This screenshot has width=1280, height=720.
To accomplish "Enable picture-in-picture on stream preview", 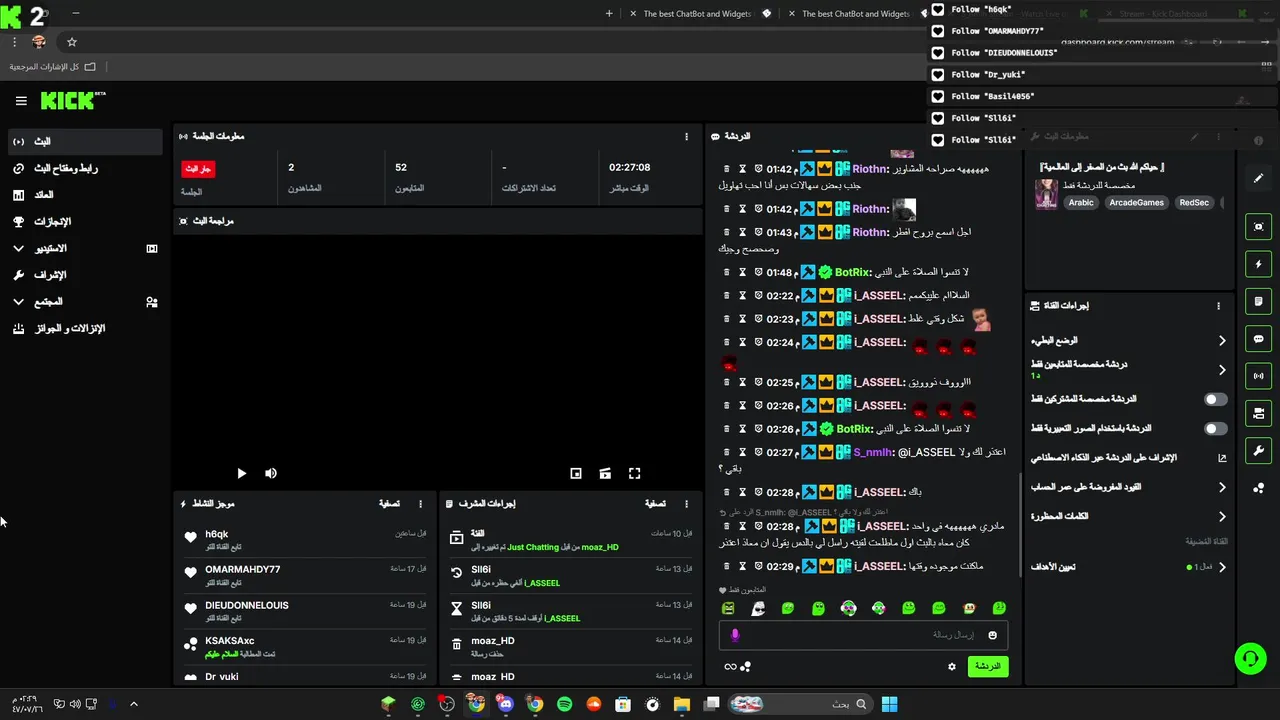I will pos(576,473).
